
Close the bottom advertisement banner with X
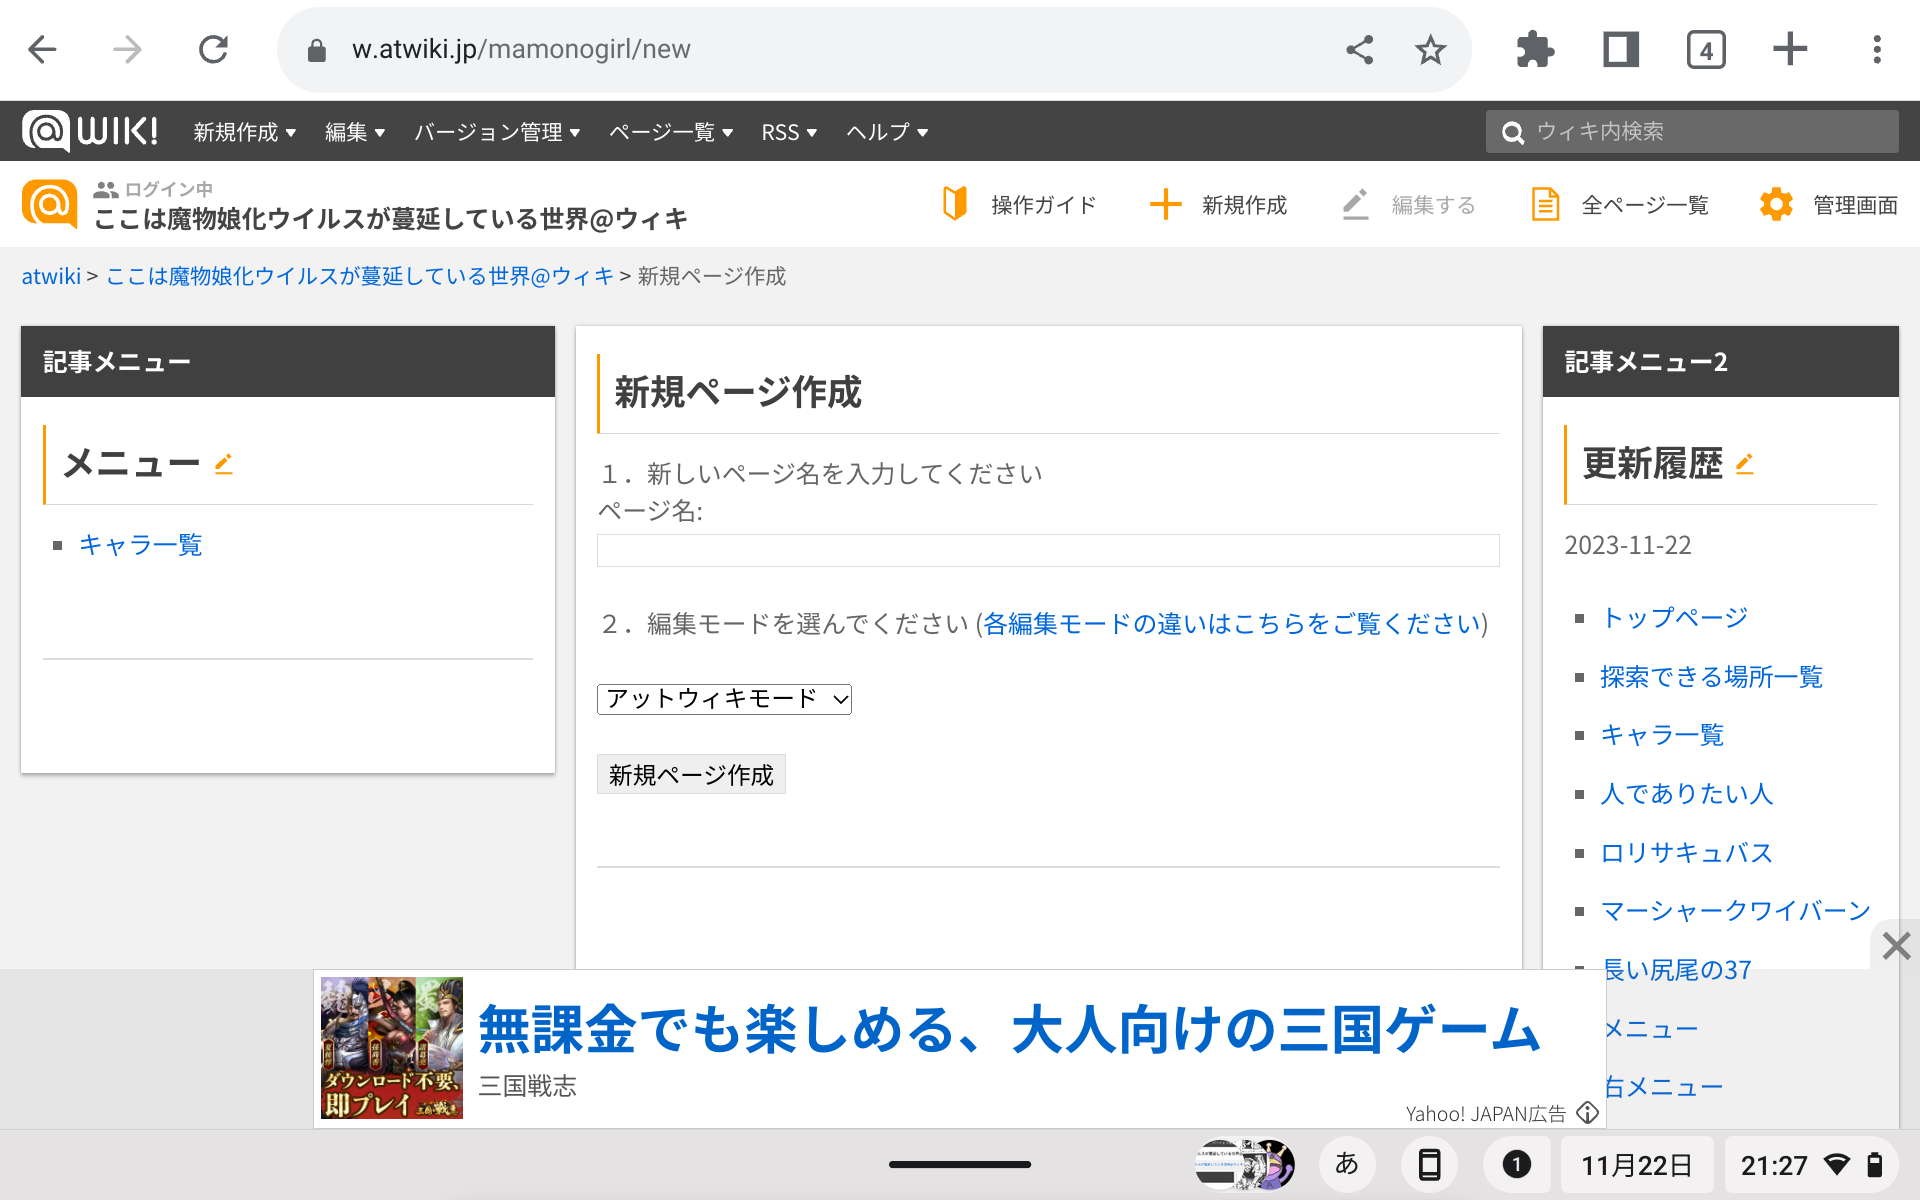1895,946
